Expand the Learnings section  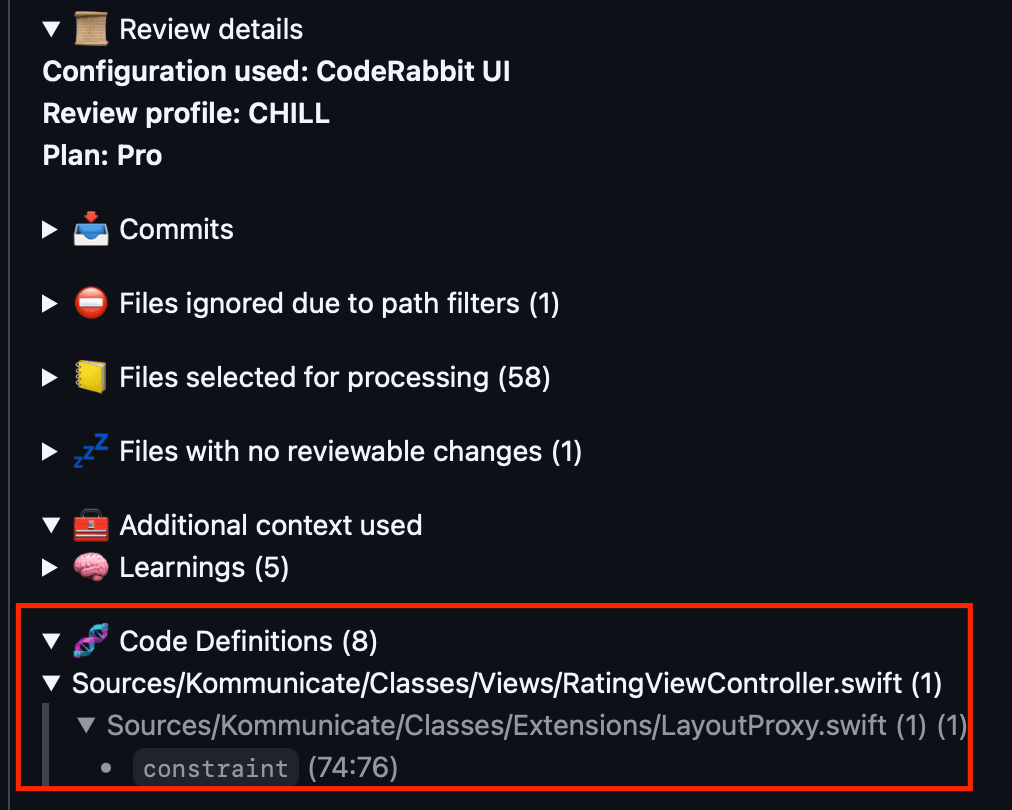[x=50, y=566]
